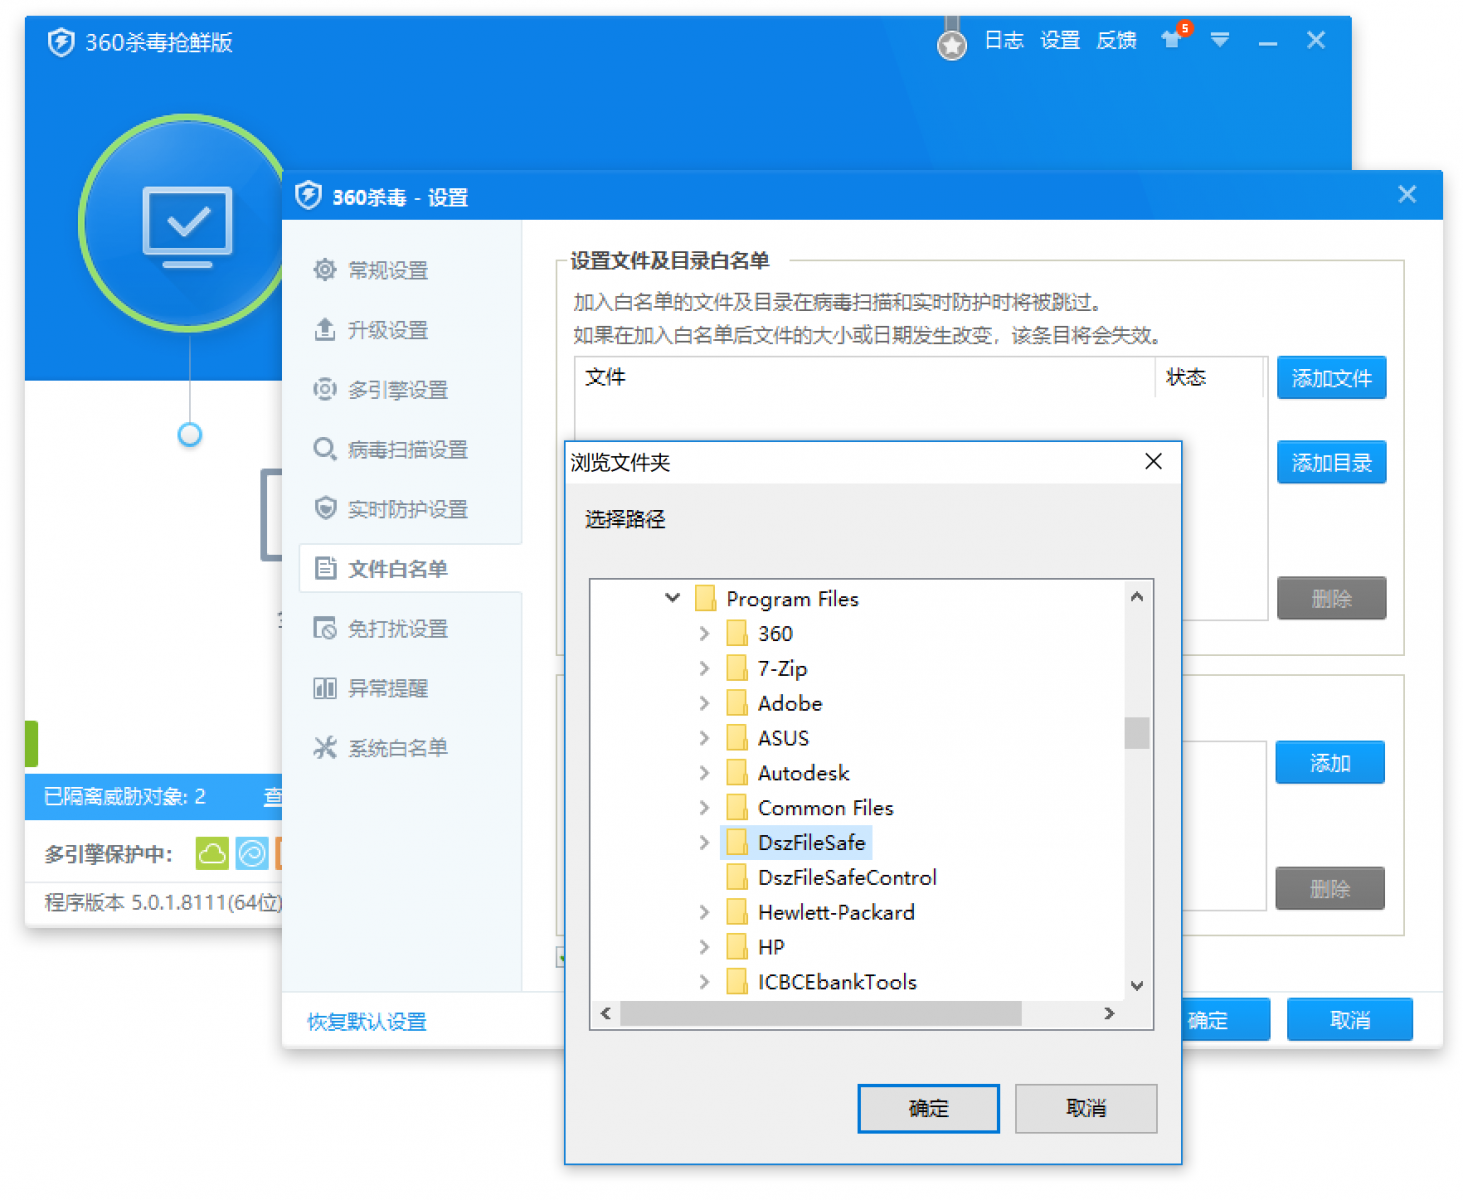Select the Hewlett-Packard folder label
The height and width of the screenshot is (1200, 1463).
pyautogui.click(x=836, y=912)
